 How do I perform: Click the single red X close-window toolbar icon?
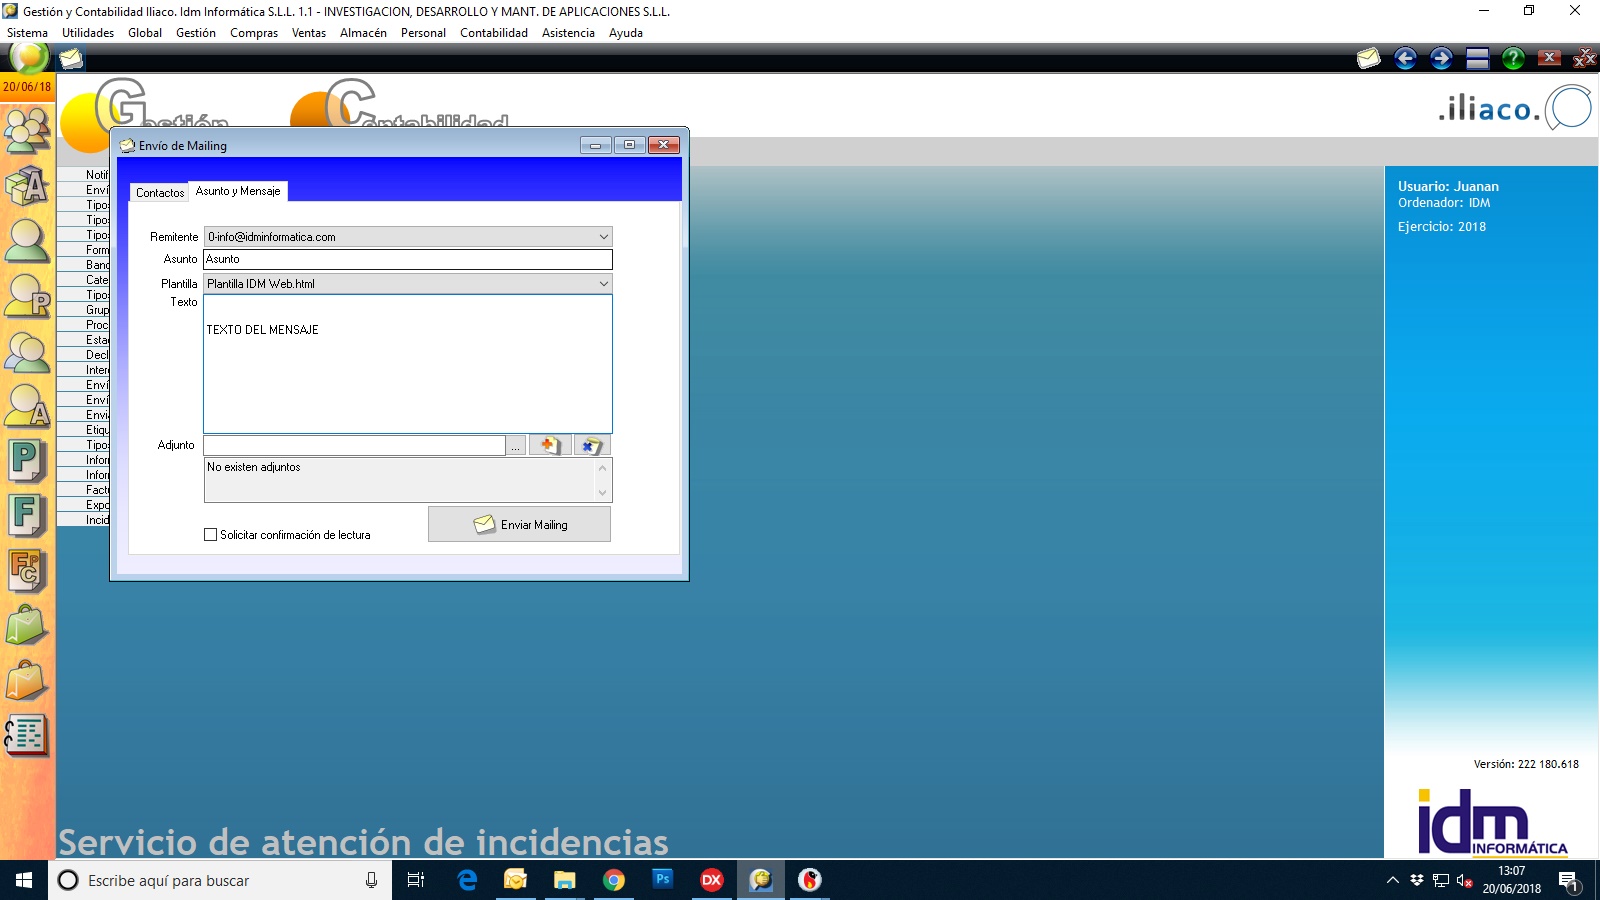(1549, 58)
